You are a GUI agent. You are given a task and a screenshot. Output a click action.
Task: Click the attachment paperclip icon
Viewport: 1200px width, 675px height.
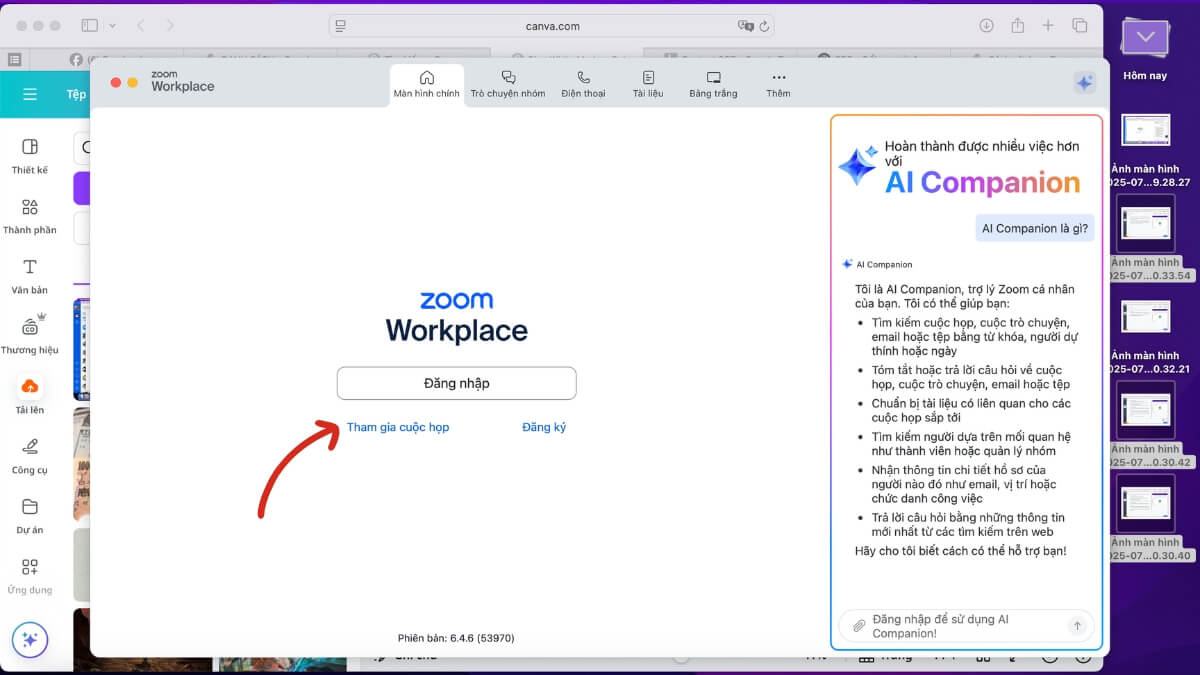click(x=858, y=626)
